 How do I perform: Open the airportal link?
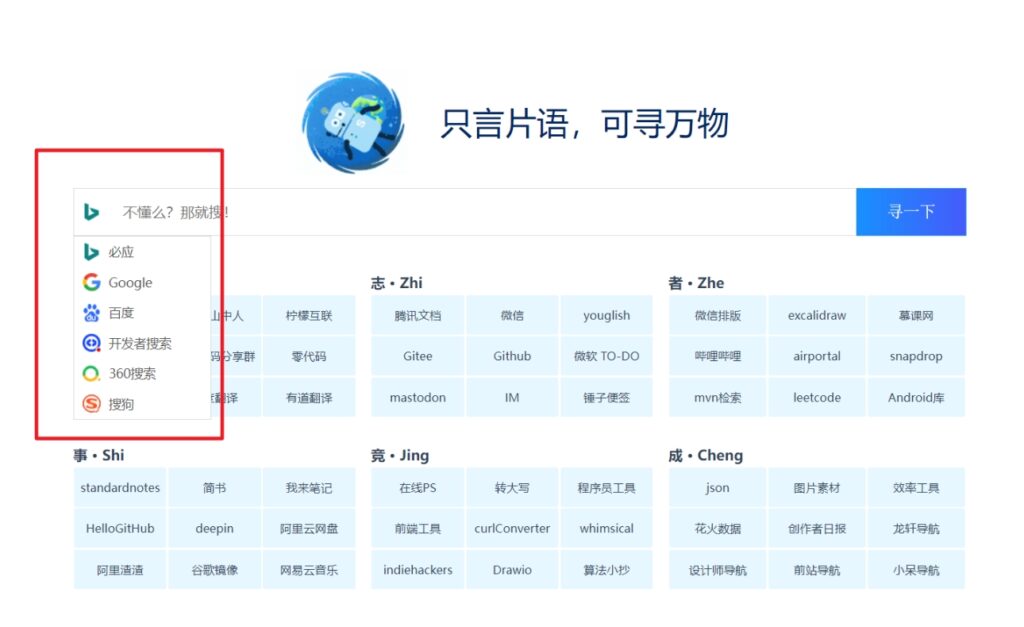pos(817,356)
